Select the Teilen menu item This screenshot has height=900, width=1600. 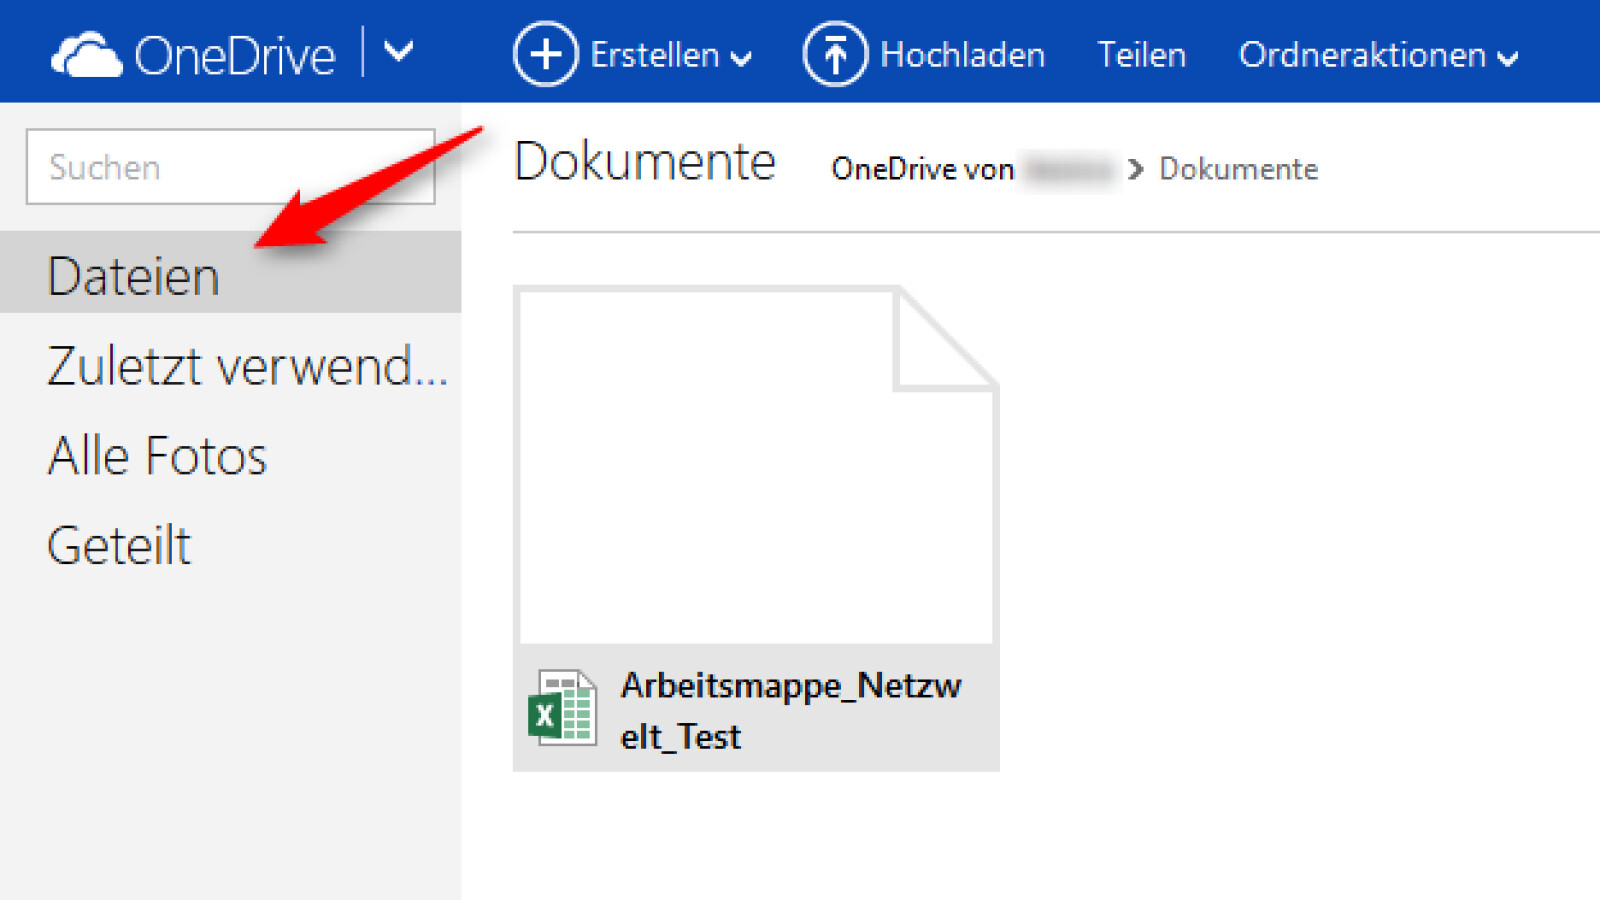click(x=1141, y=55)
